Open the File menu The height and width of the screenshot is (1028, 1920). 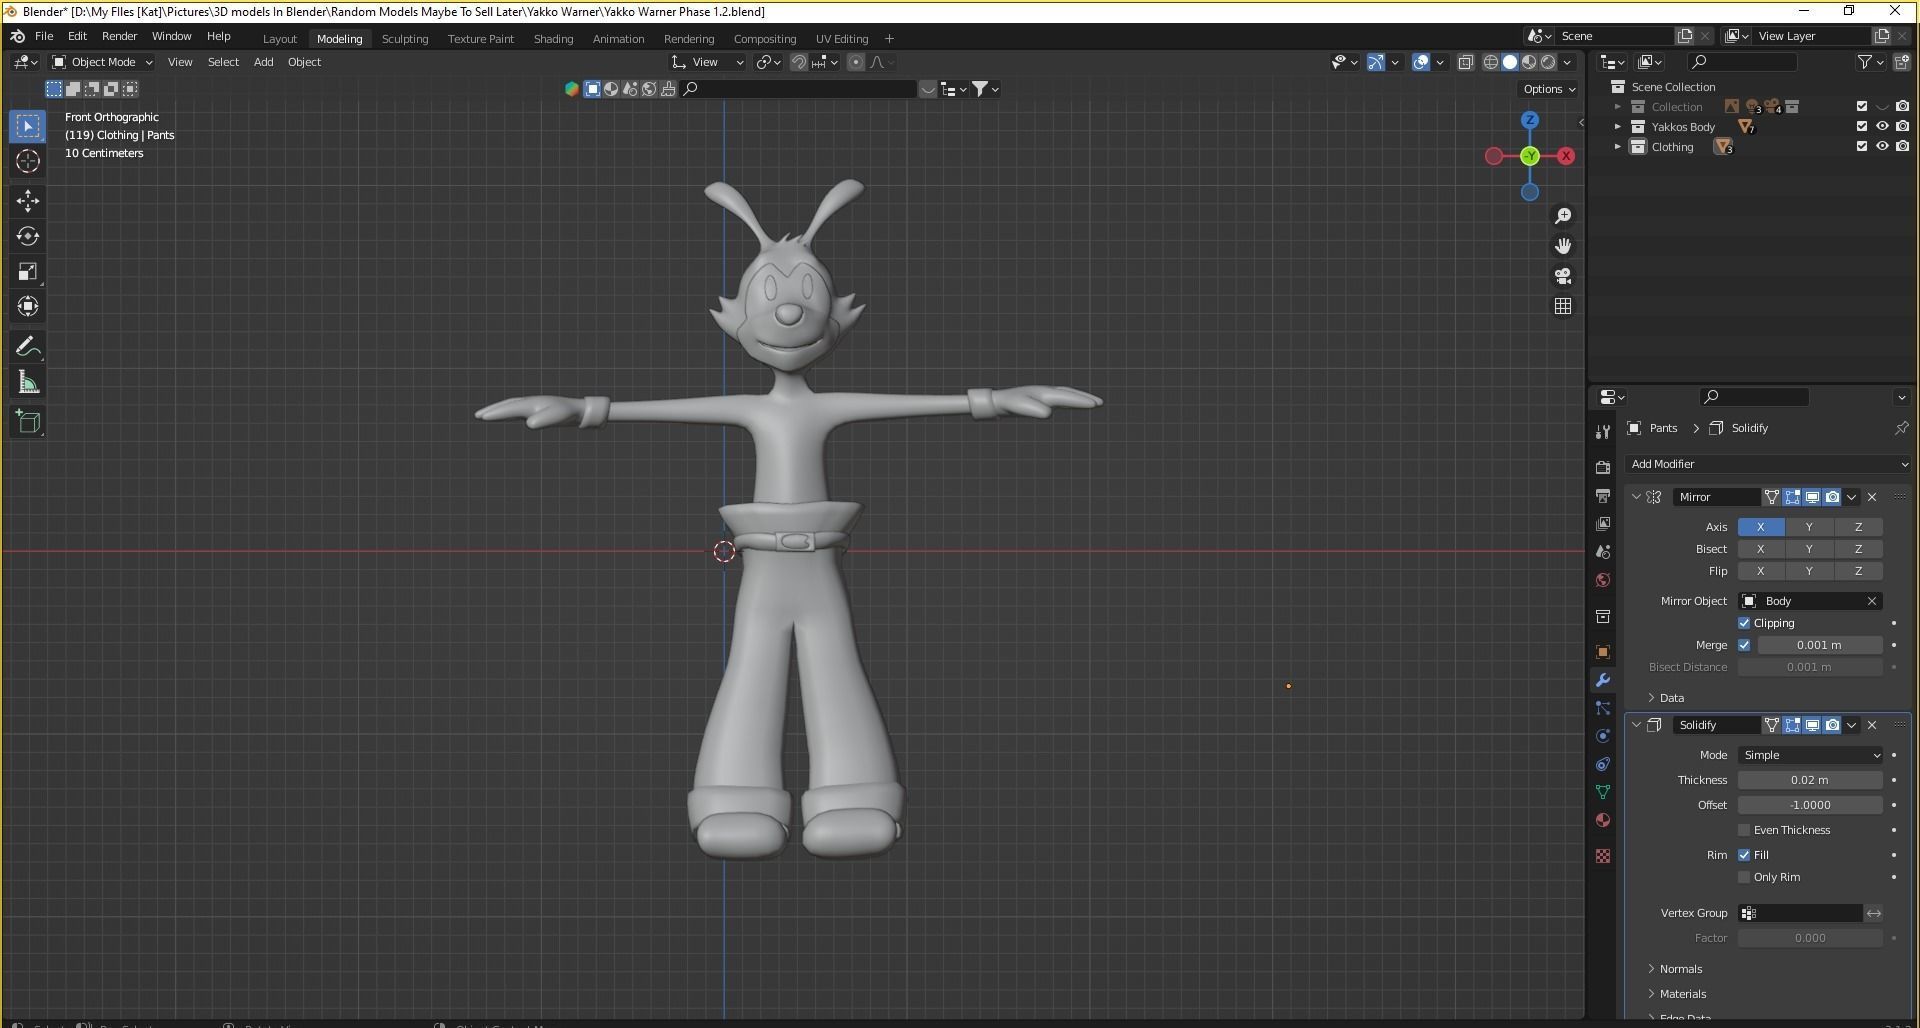coord(44,36)
